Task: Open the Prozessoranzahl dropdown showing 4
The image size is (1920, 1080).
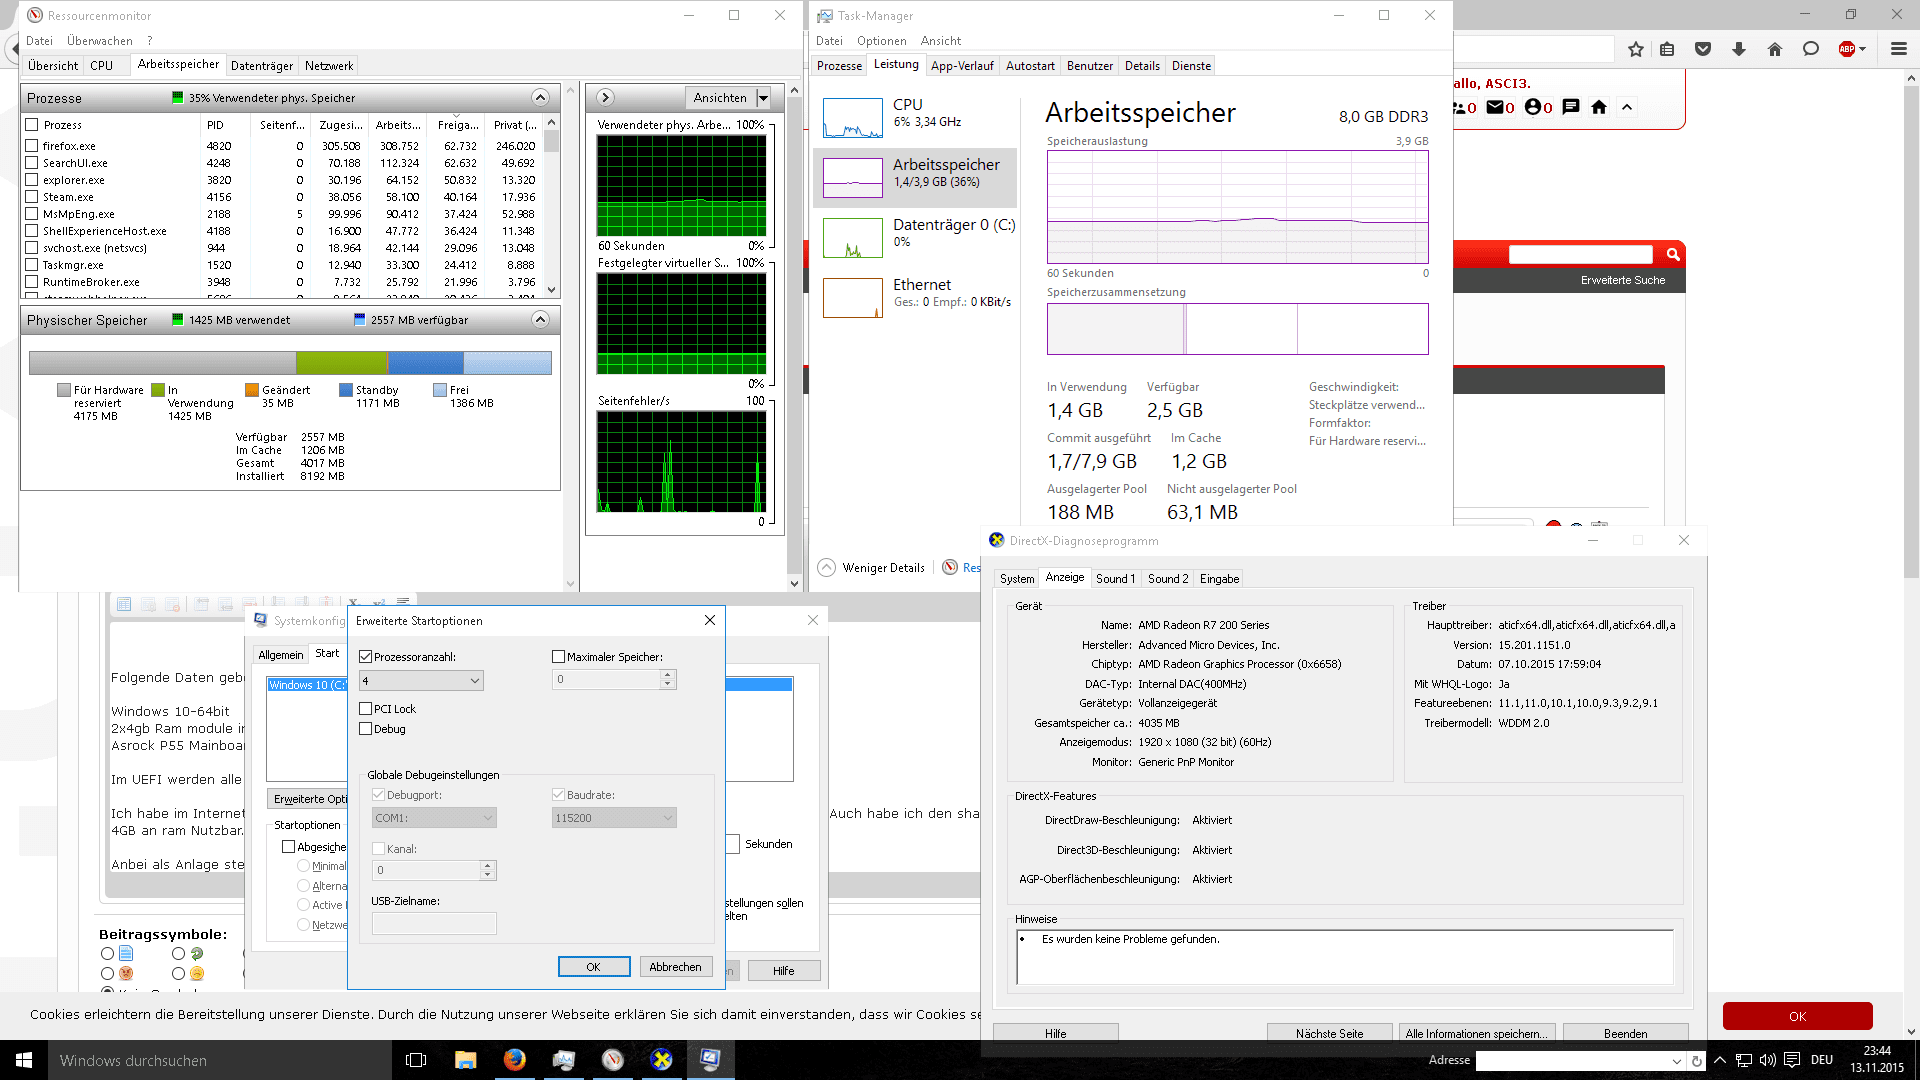Action: pos(421,680)
